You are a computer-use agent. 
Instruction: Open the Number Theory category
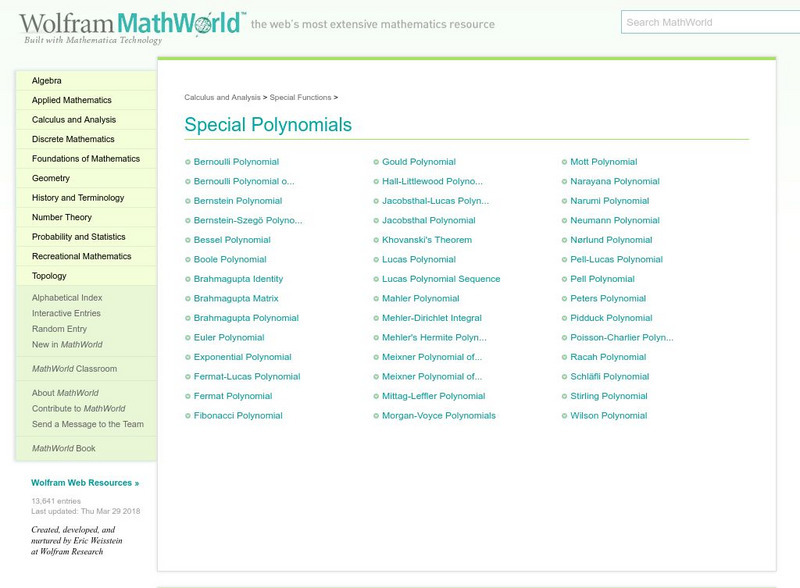click(63, 217)
